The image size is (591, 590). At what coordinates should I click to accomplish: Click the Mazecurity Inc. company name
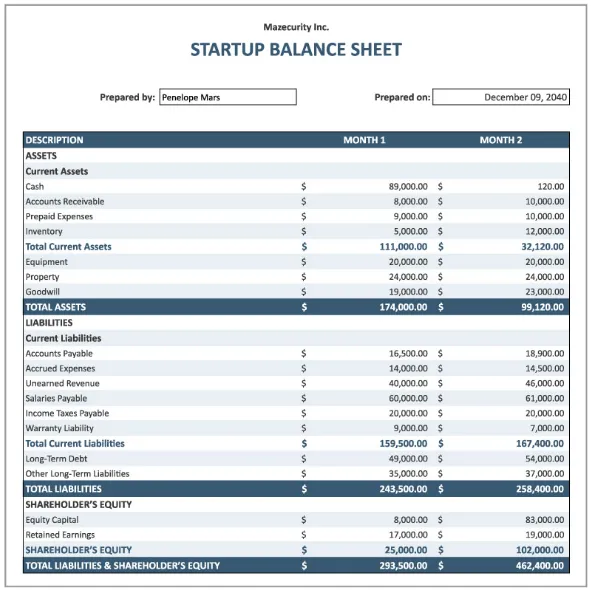pos(296,27)
